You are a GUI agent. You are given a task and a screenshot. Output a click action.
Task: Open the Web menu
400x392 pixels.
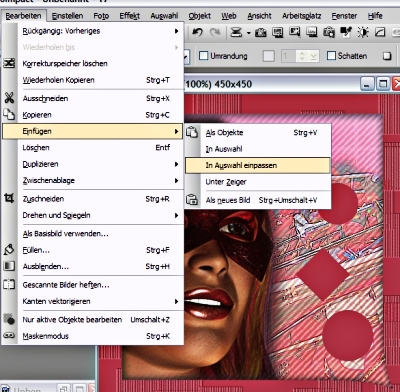click(229, 16)
